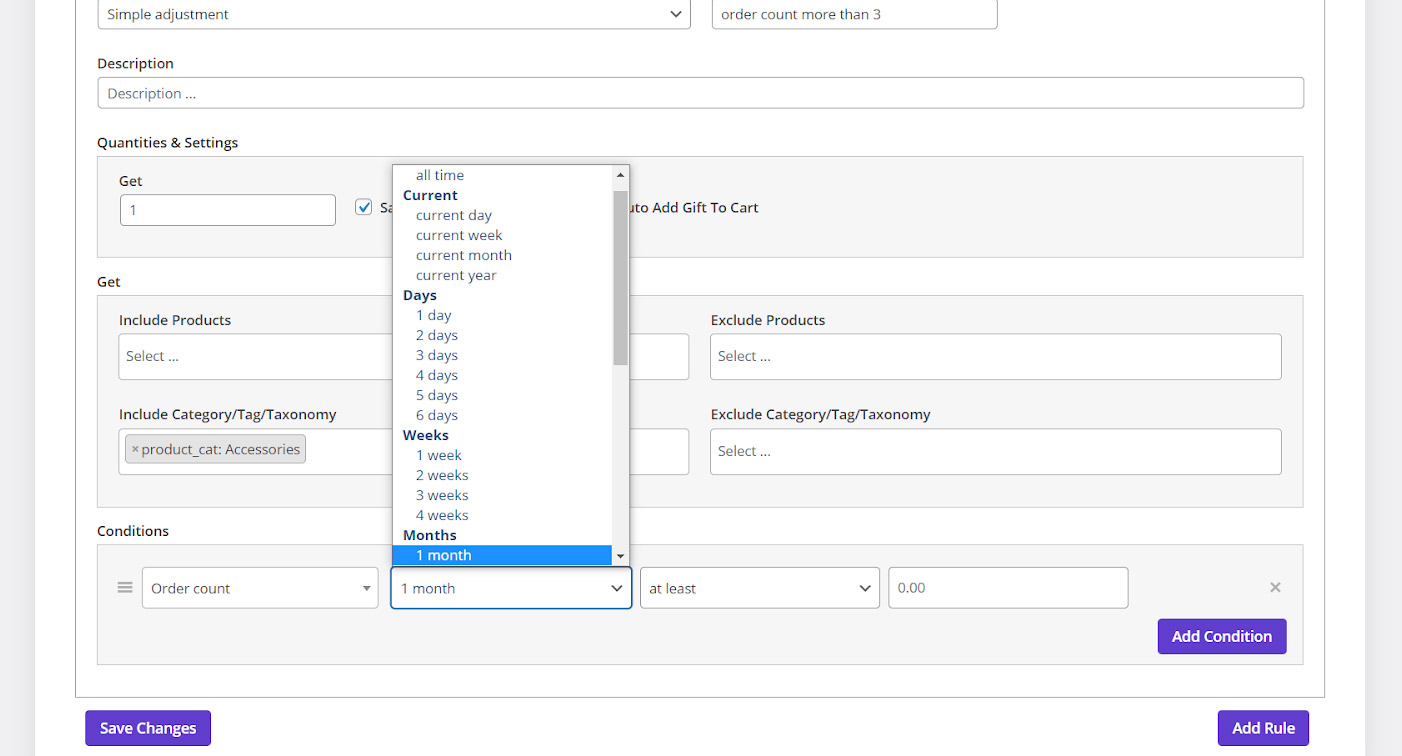The image size is (1402, 756).
Task: Remove the condition with the X icon
Action: pos(1275,587)
